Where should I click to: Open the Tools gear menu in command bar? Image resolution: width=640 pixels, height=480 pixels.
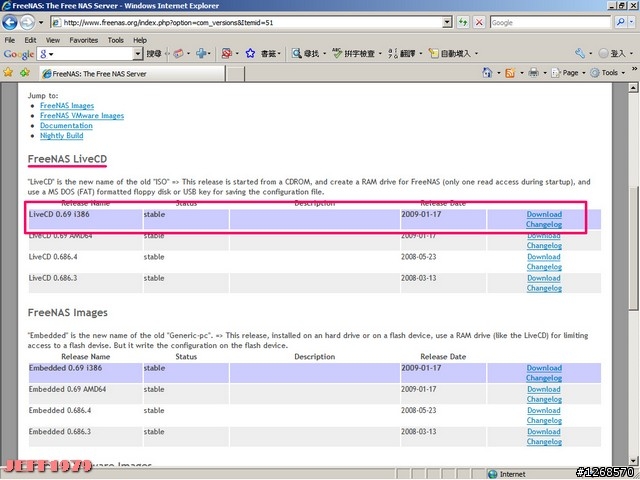605,73
